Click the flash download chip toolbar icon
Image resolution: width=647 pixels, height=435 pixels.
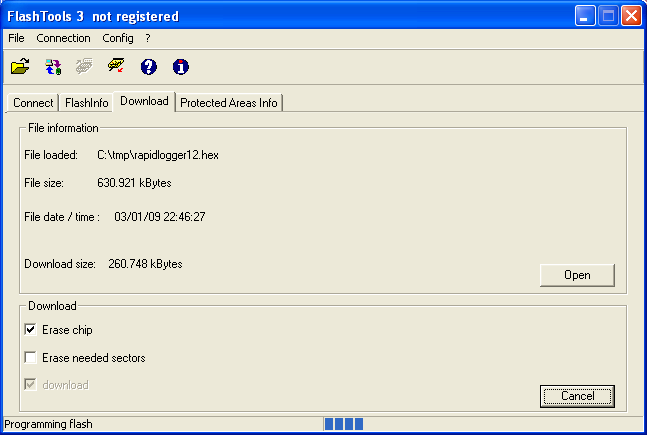click(116, 65)
